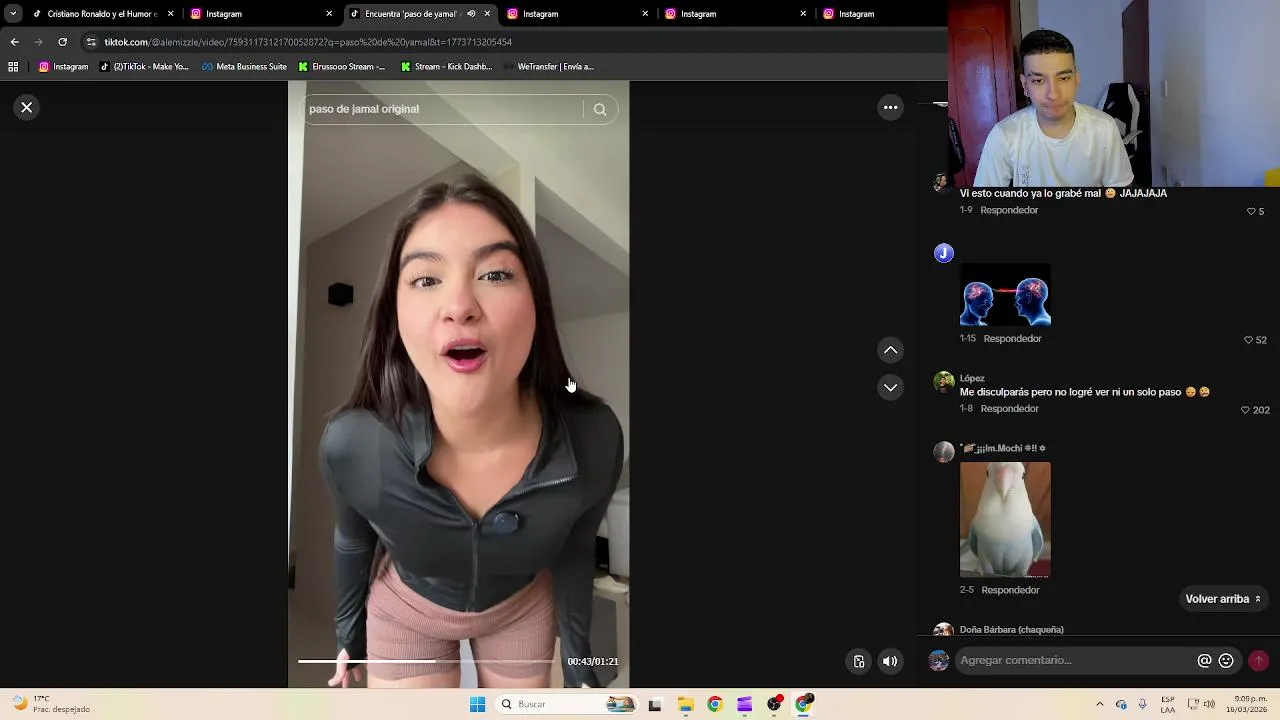
Task: Toggle the auto-scroll icon beside the volume
Action: 859,661
